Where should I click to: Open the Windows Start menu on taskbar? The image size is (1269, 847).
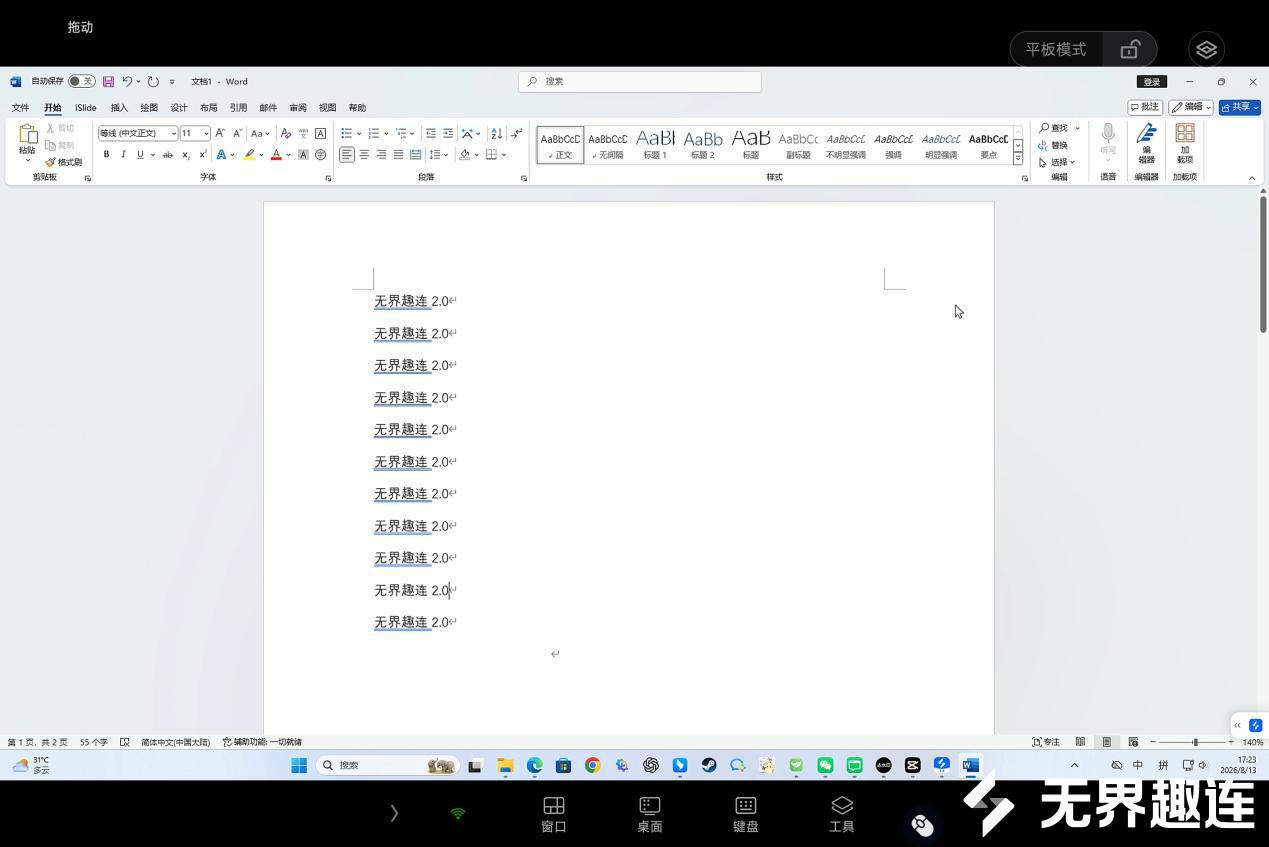coord(299,765)
